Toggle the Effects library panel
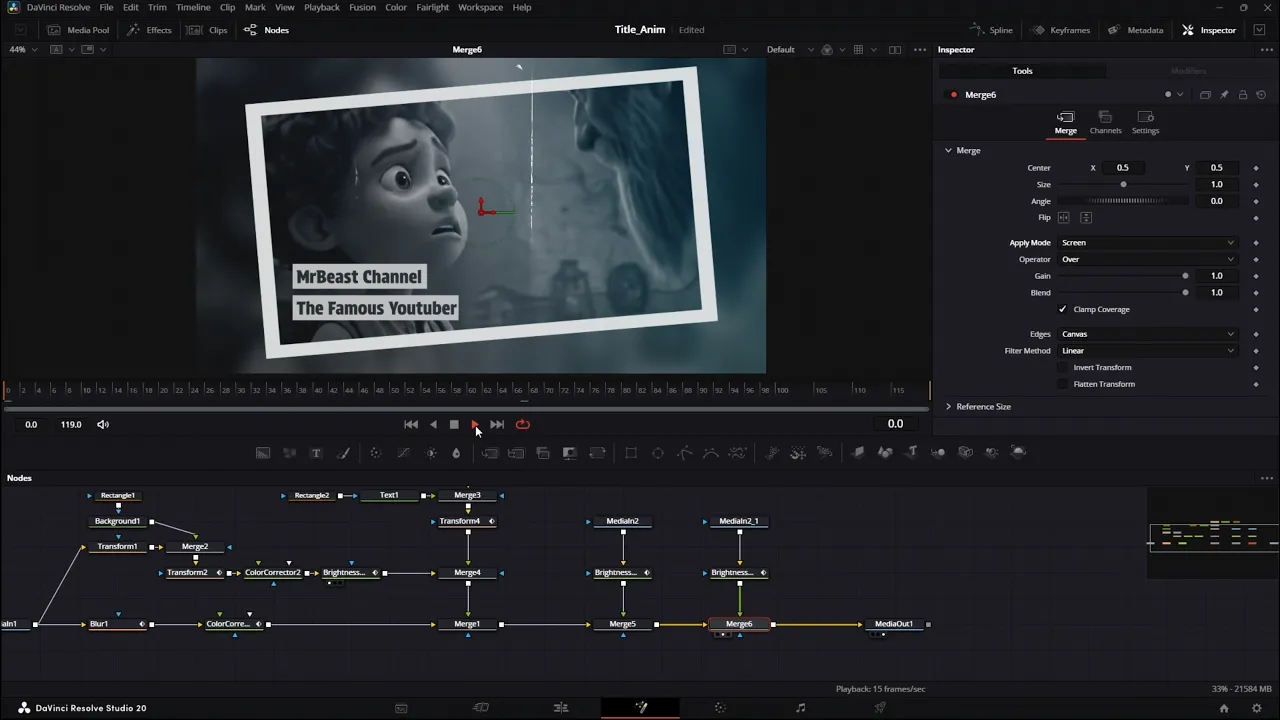 click(x=149, y=30)
